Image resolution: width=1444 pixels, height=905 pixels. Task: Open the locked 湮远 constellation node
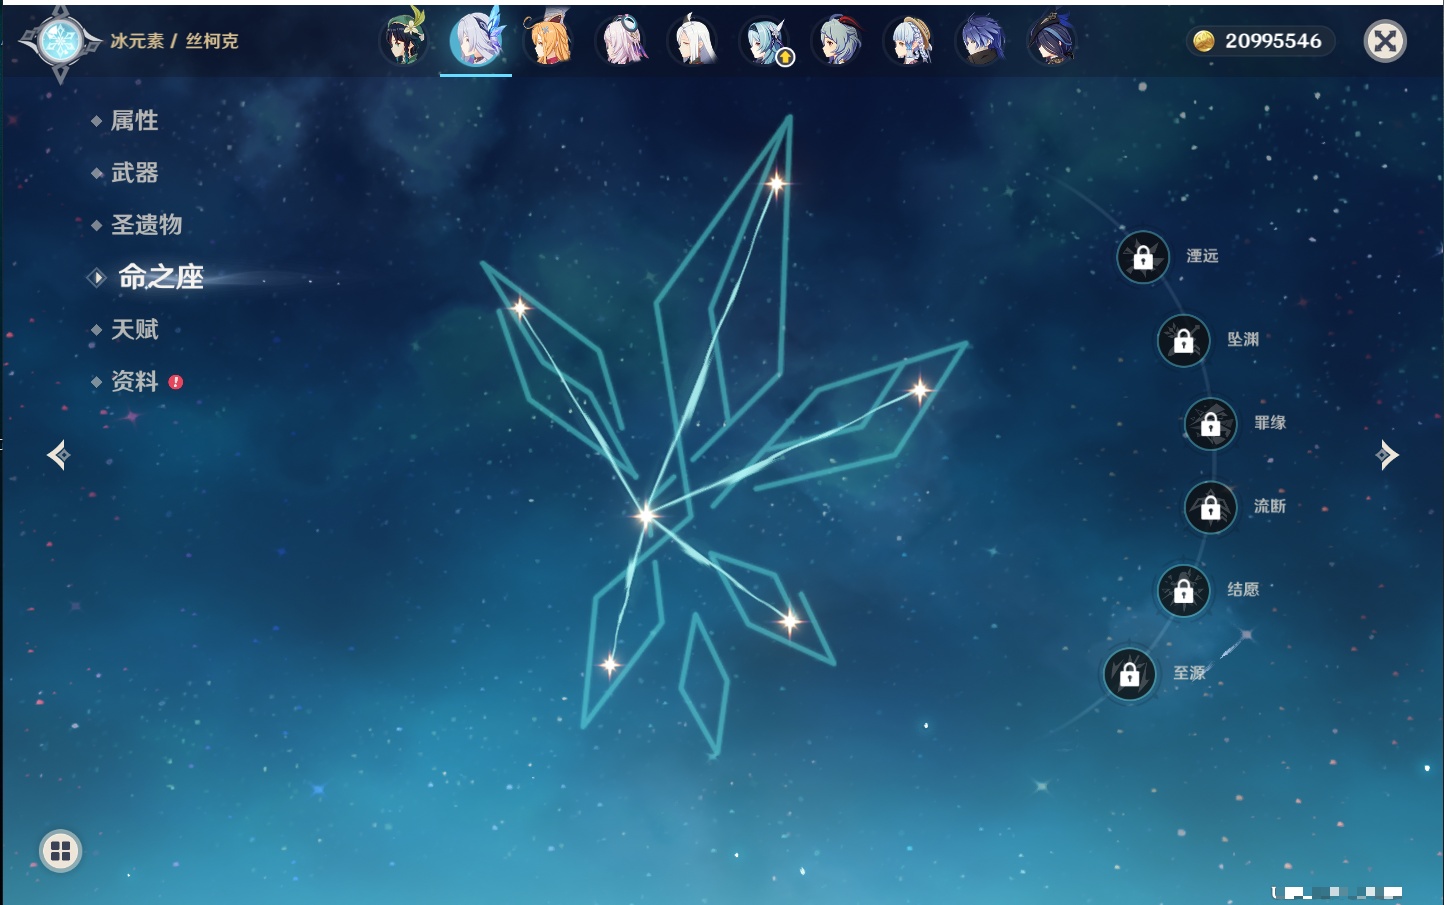(1143, 257)
